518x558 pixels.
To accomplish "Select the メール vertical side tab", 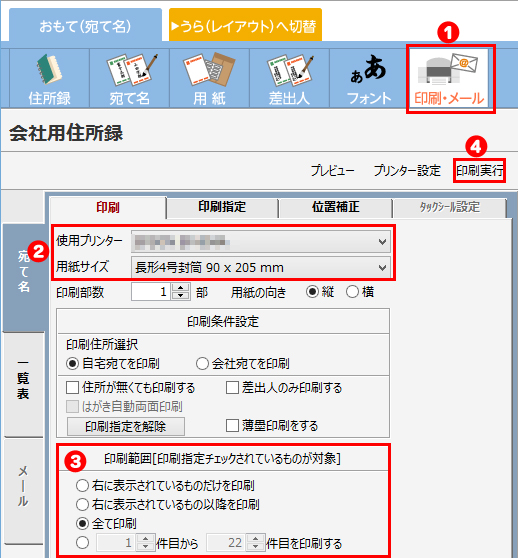I will (x=23, y=491).
